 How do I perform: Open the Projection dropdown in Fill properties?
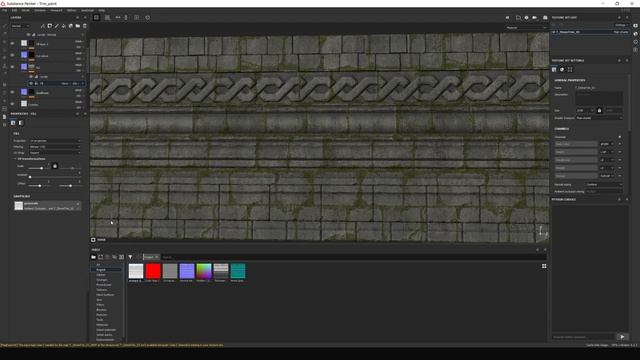point(55,141)
